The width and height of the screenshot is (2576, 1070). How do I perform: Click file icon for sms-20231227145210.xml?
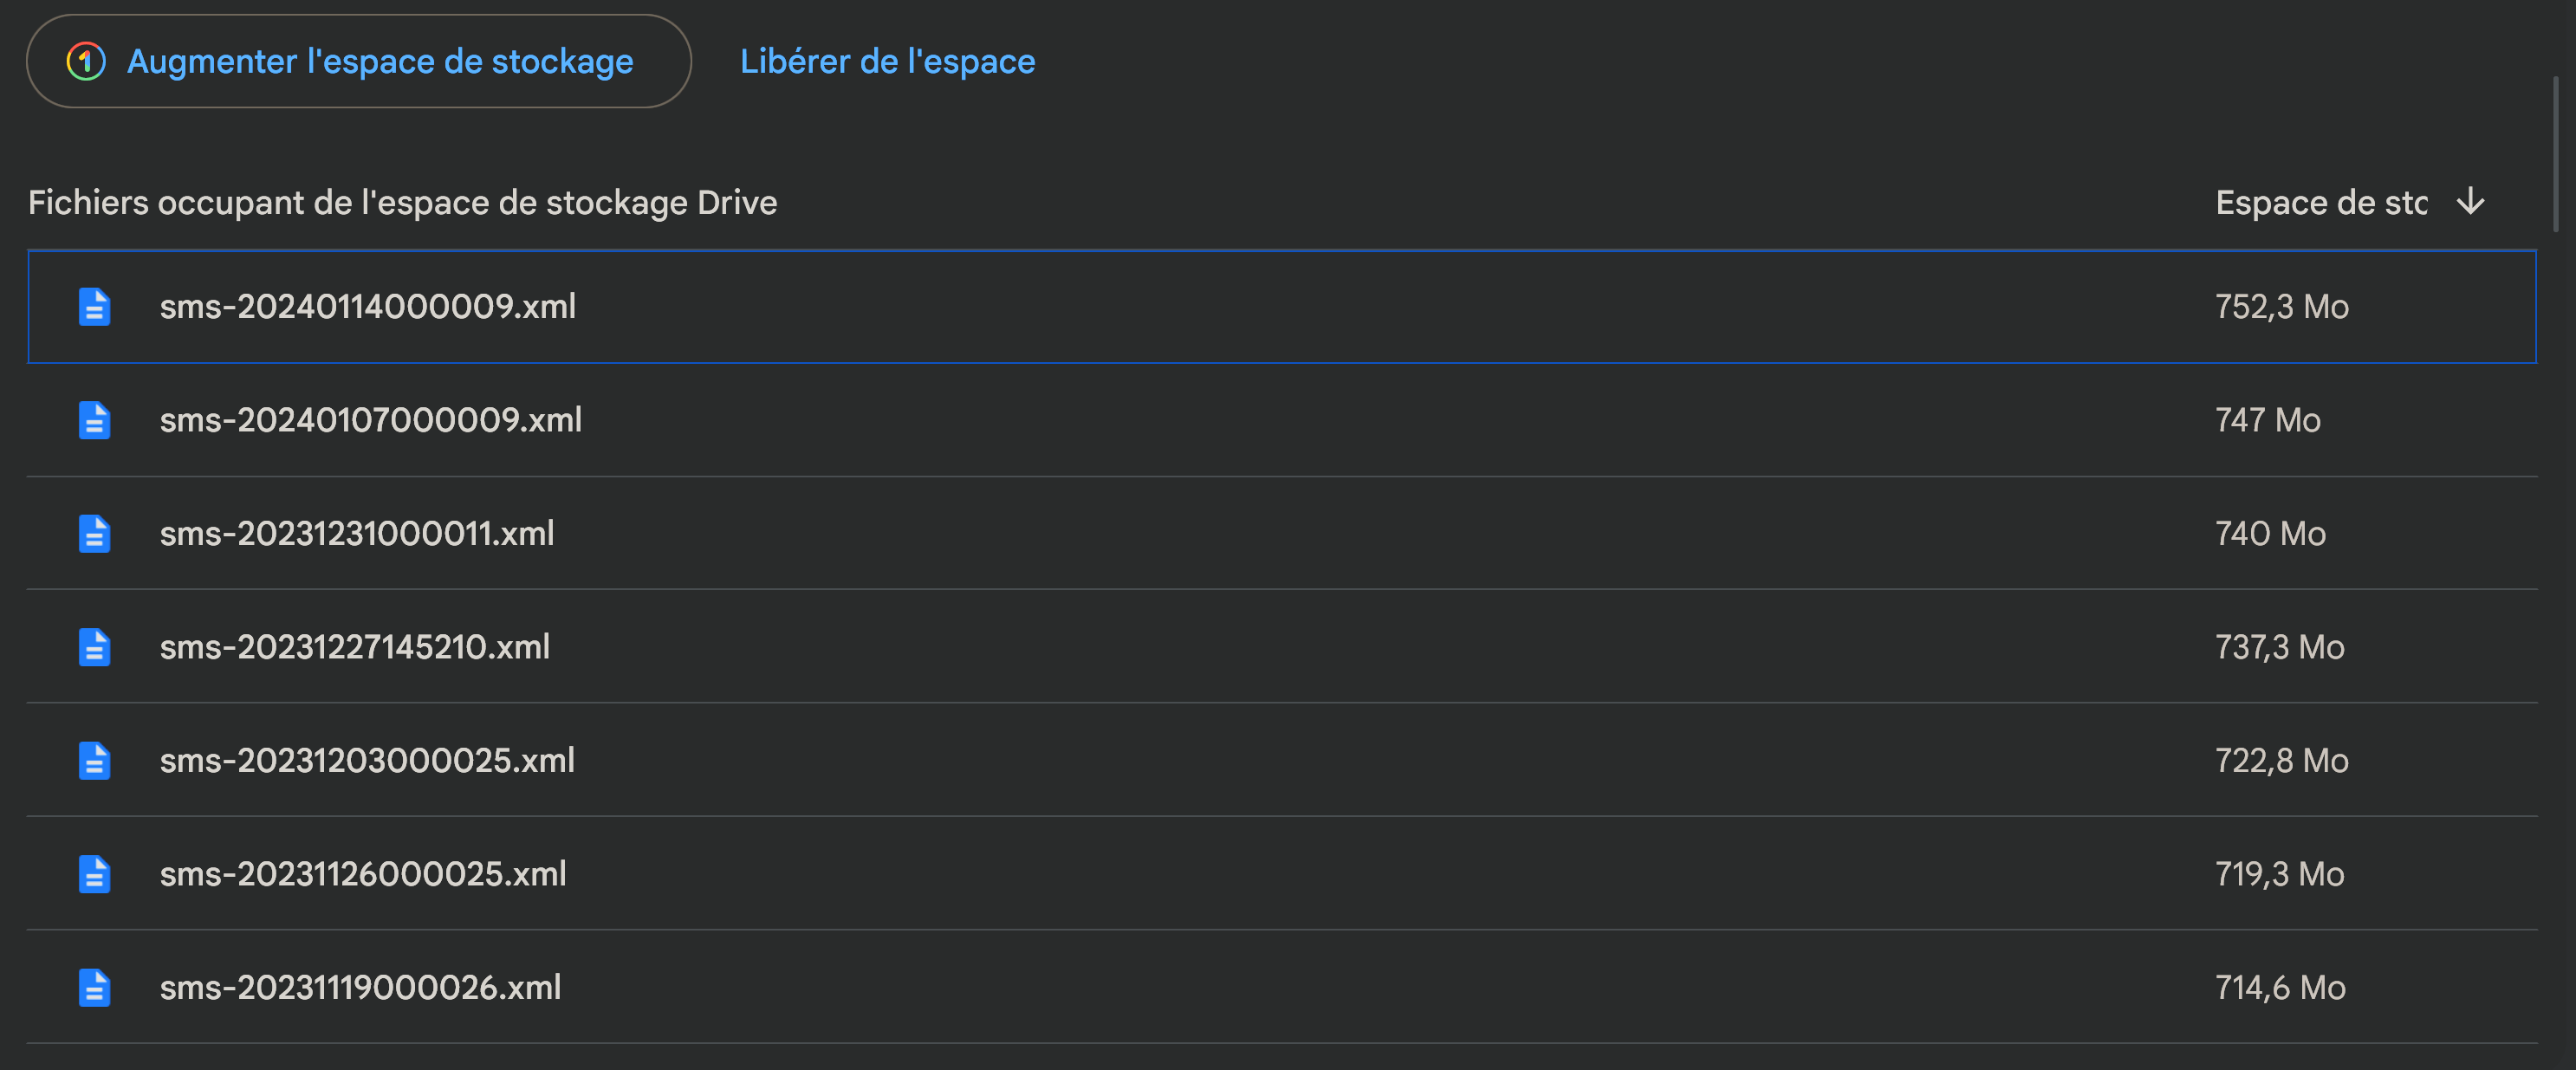94,647
